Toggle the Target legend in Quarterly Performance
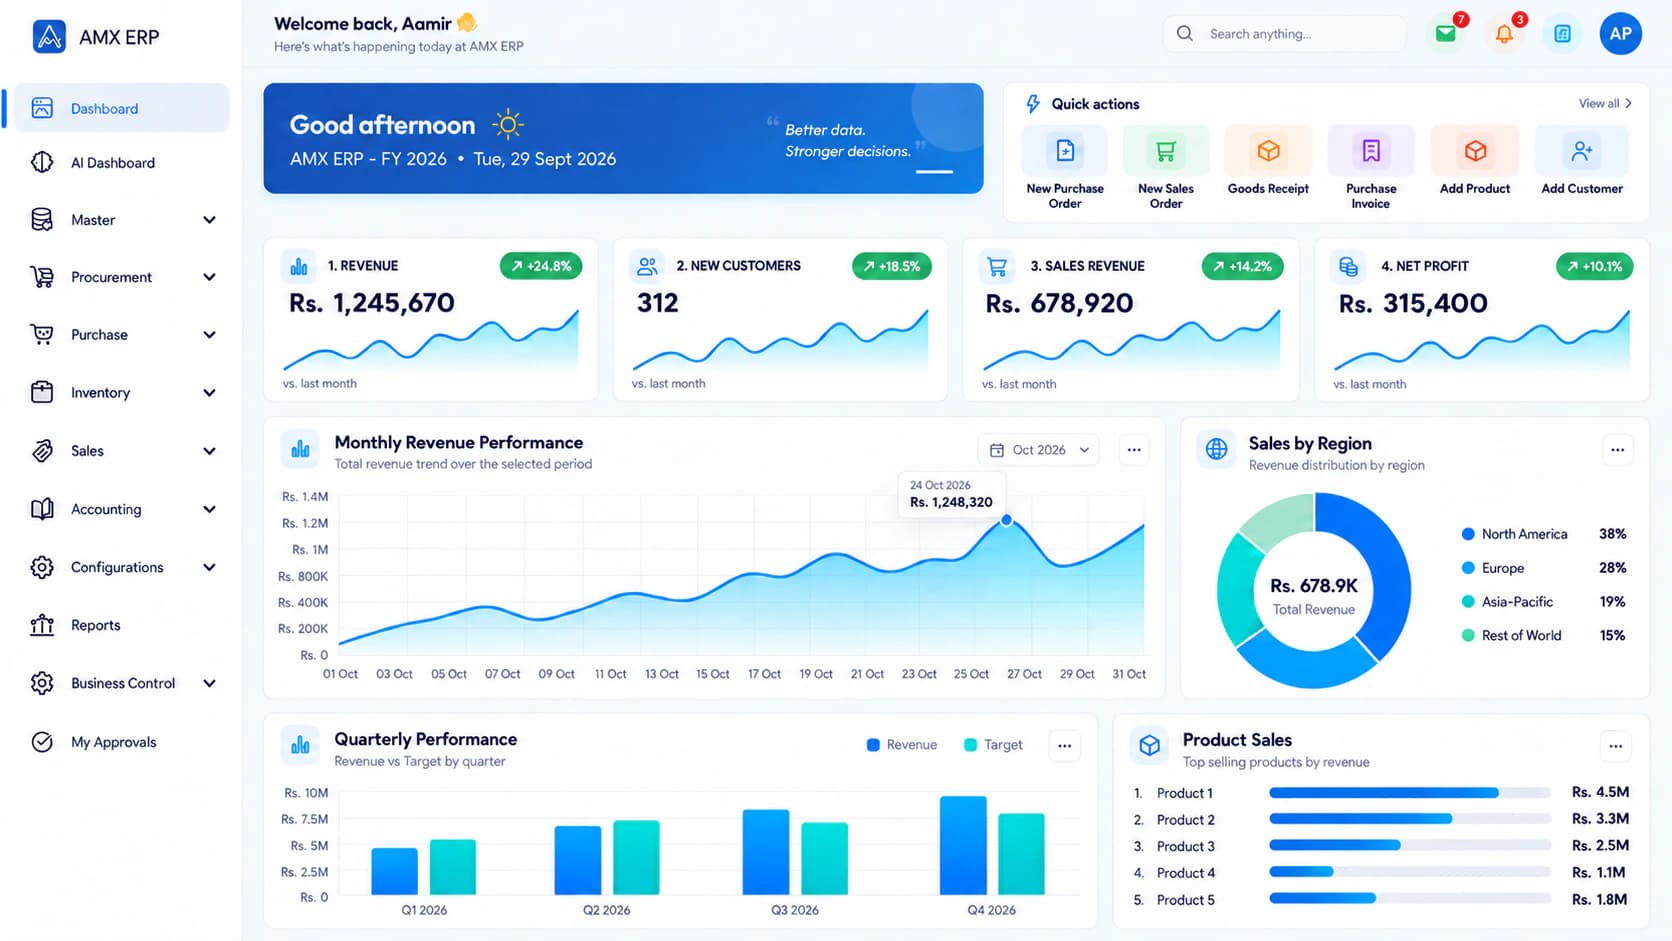The image size is (1672, 941). pos(993,745)
